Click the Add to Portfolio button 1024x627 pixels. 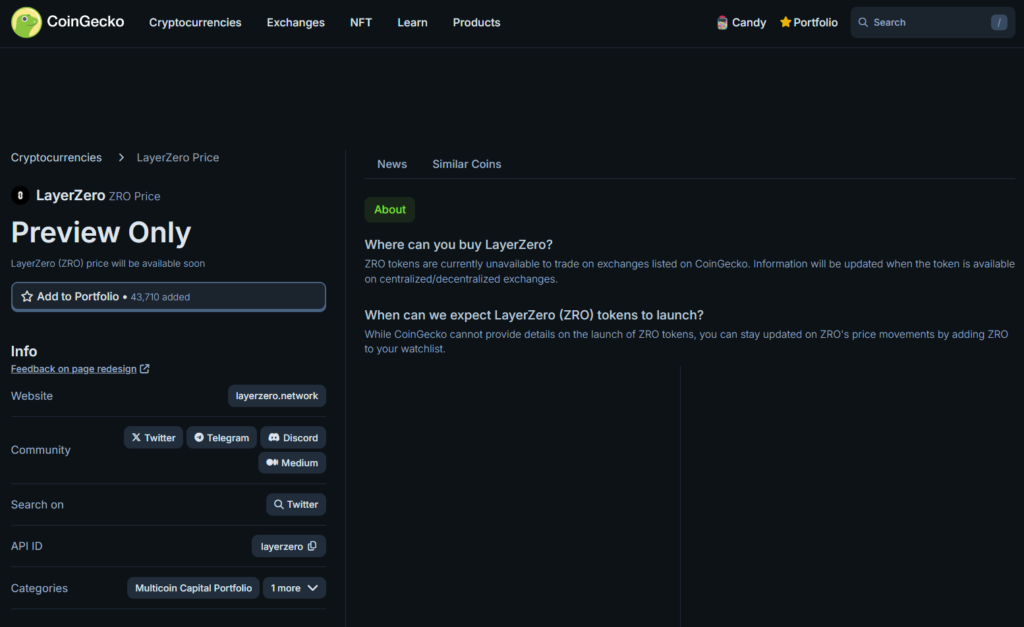(x=168, y=297)
